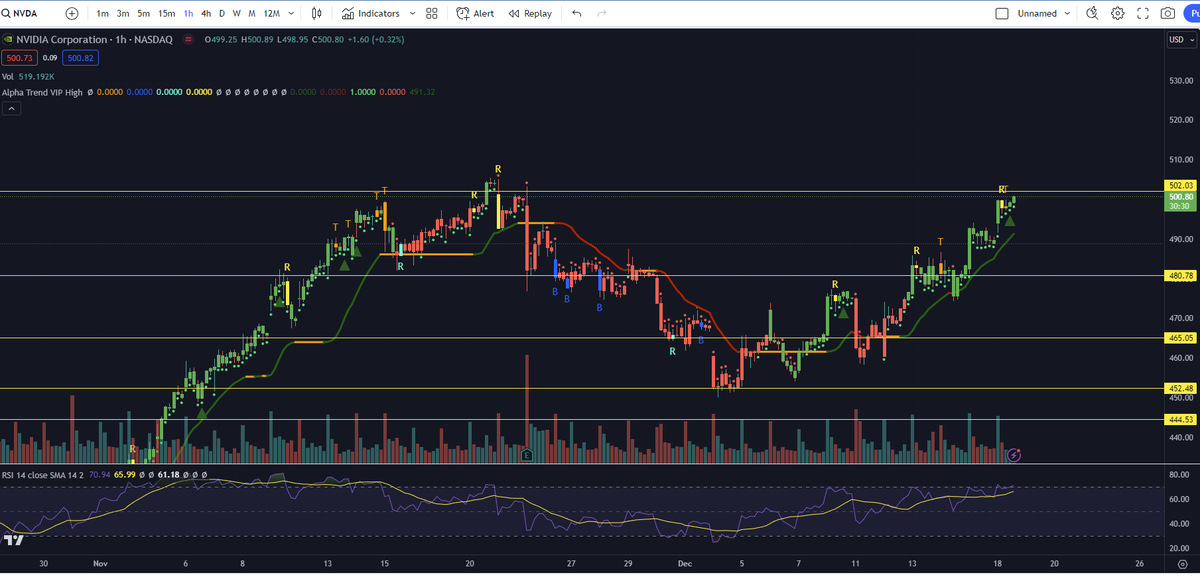
Task: Click the blue Publish button
Action: tap(1193, 13)
